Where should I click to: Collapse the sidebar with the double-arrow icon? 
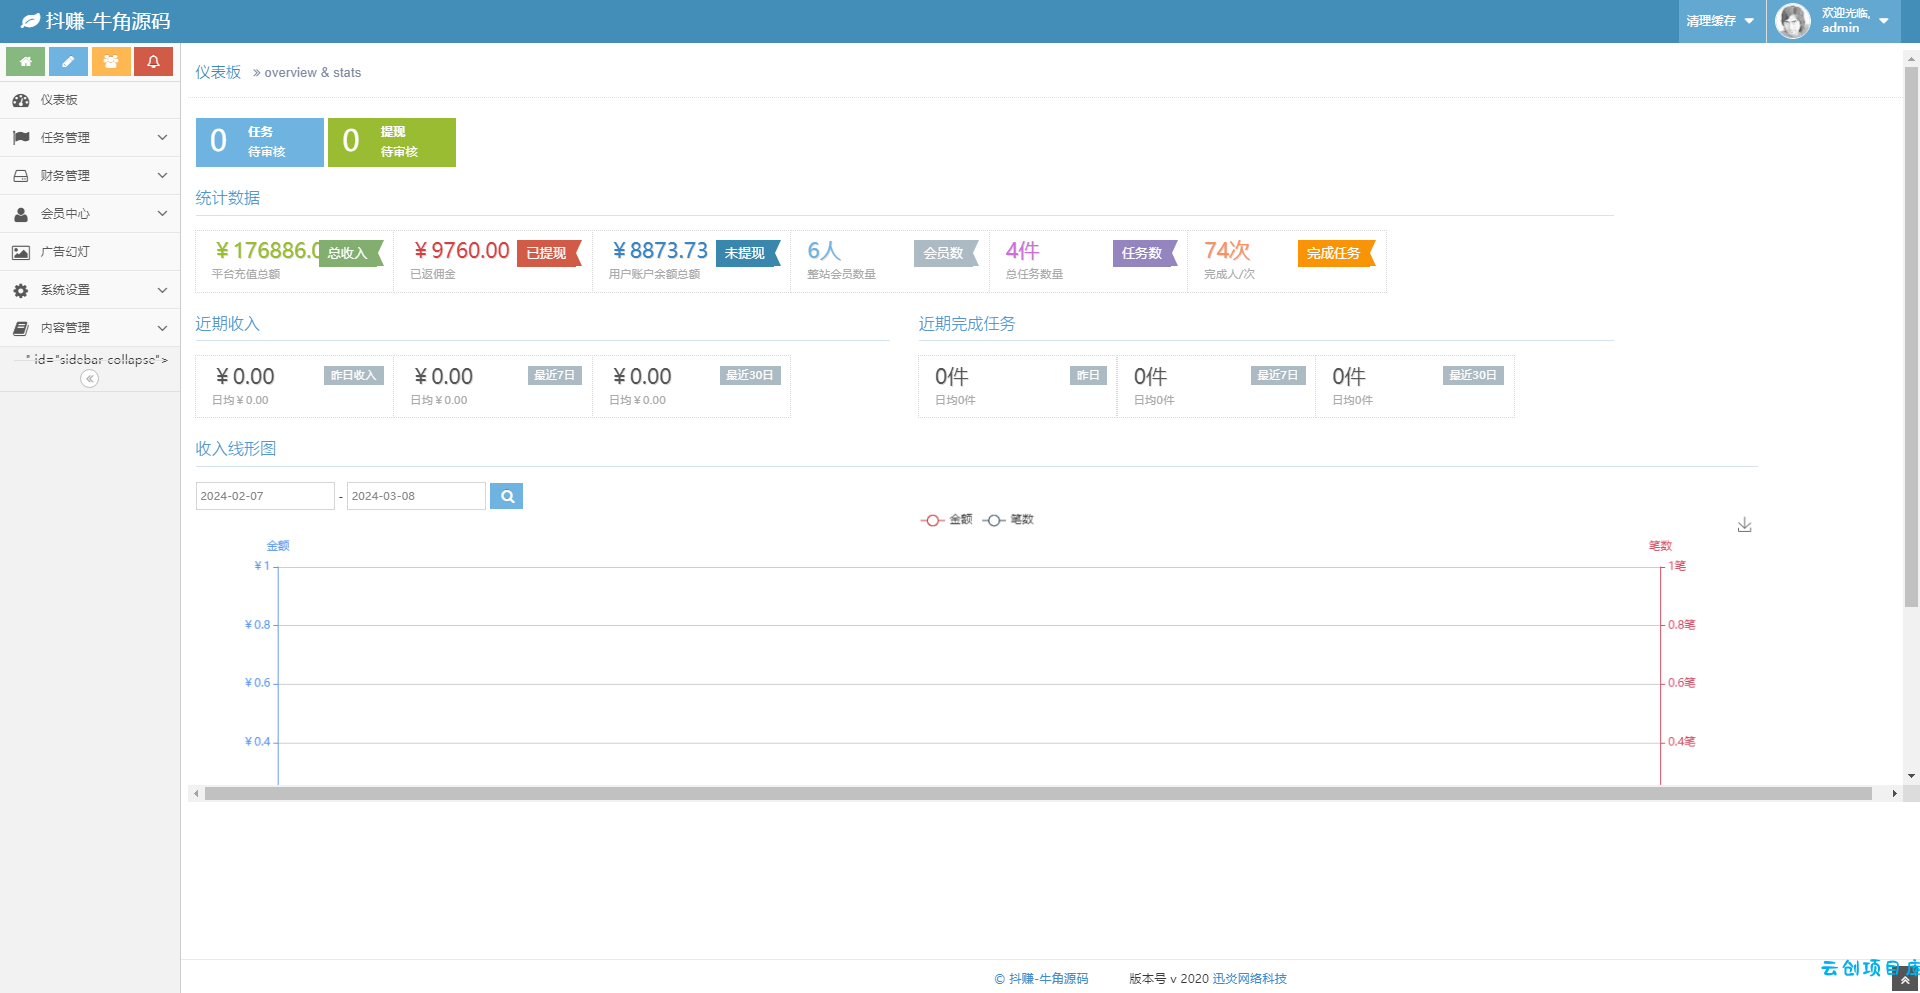[x=90, y=378]
